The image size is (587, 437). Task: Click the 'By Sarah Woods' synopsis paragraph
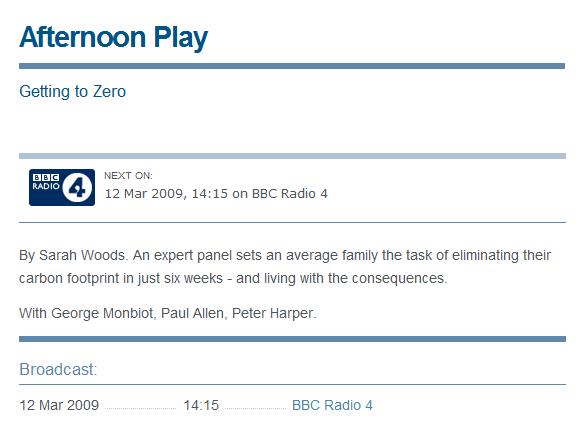click(x=285, y=267)
